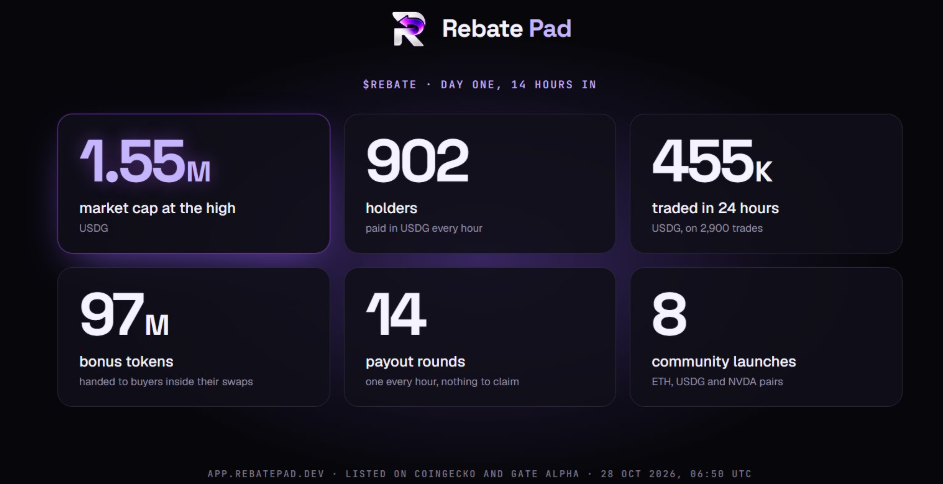Screen dimensions: 943x484
Task: Click the 97M bonus tokens figure
Action: pyautogui.click(x=124, y=314)
